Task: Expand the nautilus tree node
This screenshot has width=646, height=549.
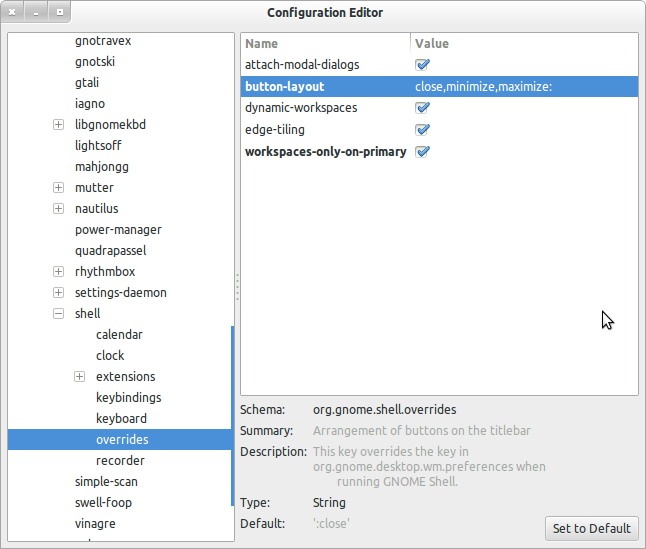Action: (58, 209)
